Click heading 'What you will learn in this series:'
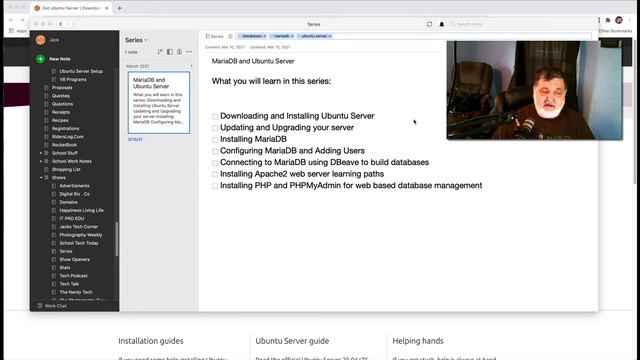Screen dimensions: 640x360 [x=271, y=81]
